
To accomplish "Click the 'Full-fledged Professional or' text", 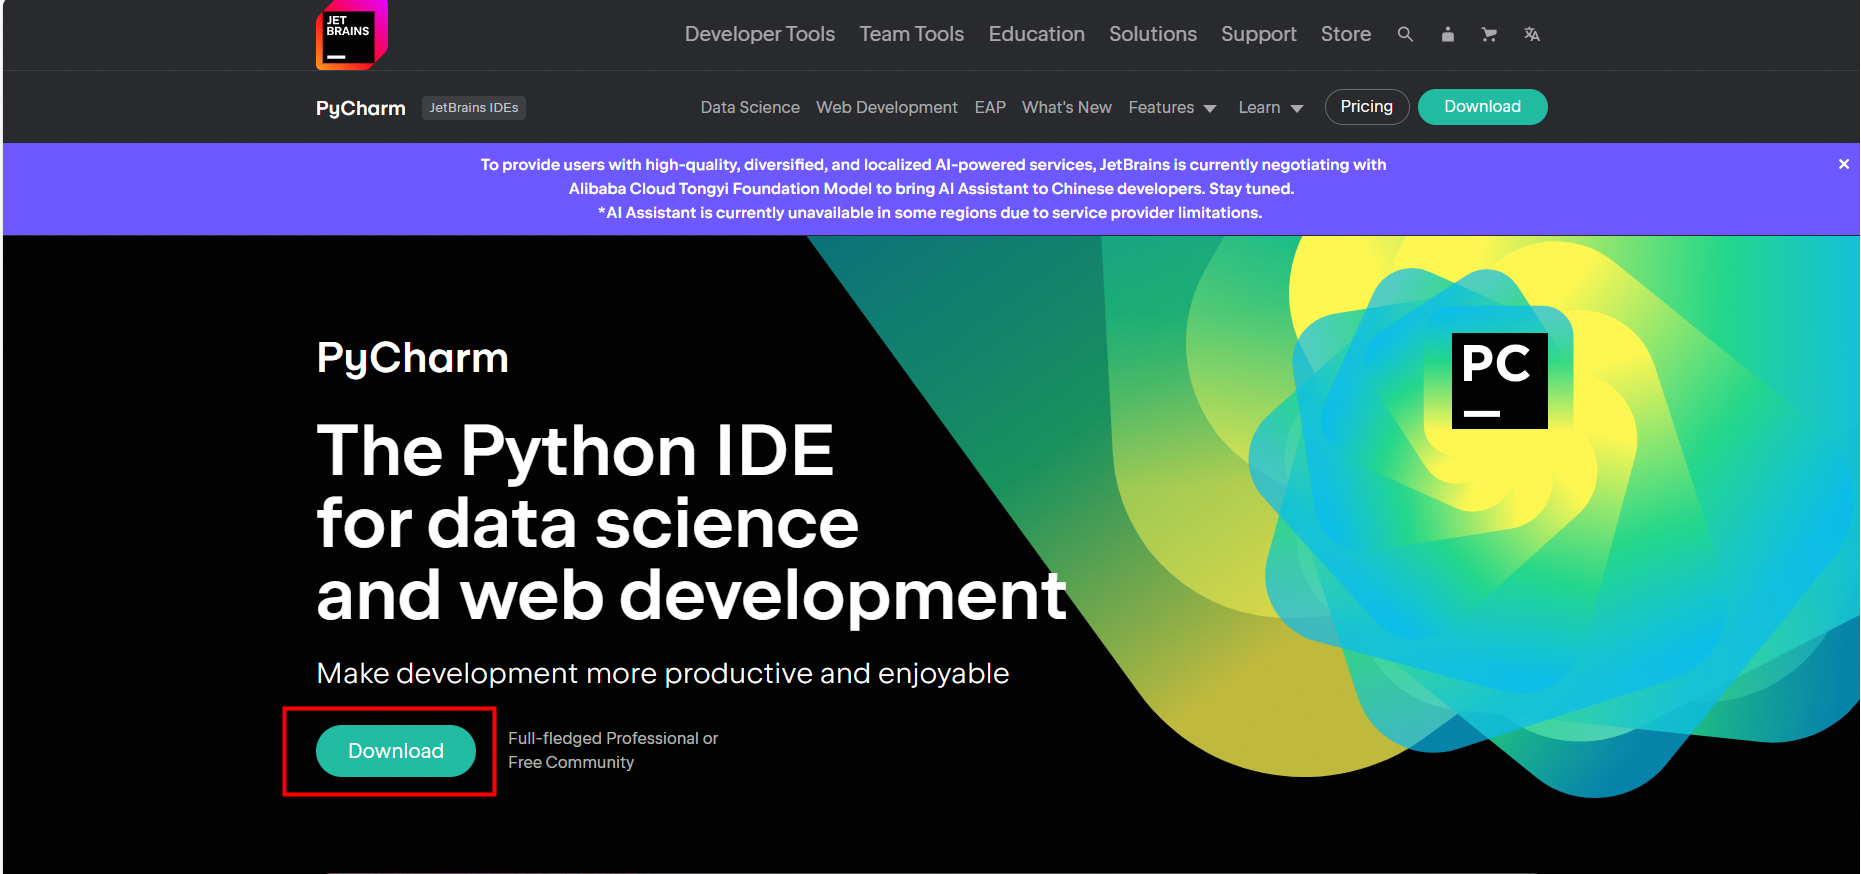I will pyautogui.click(x=613, y=738).
